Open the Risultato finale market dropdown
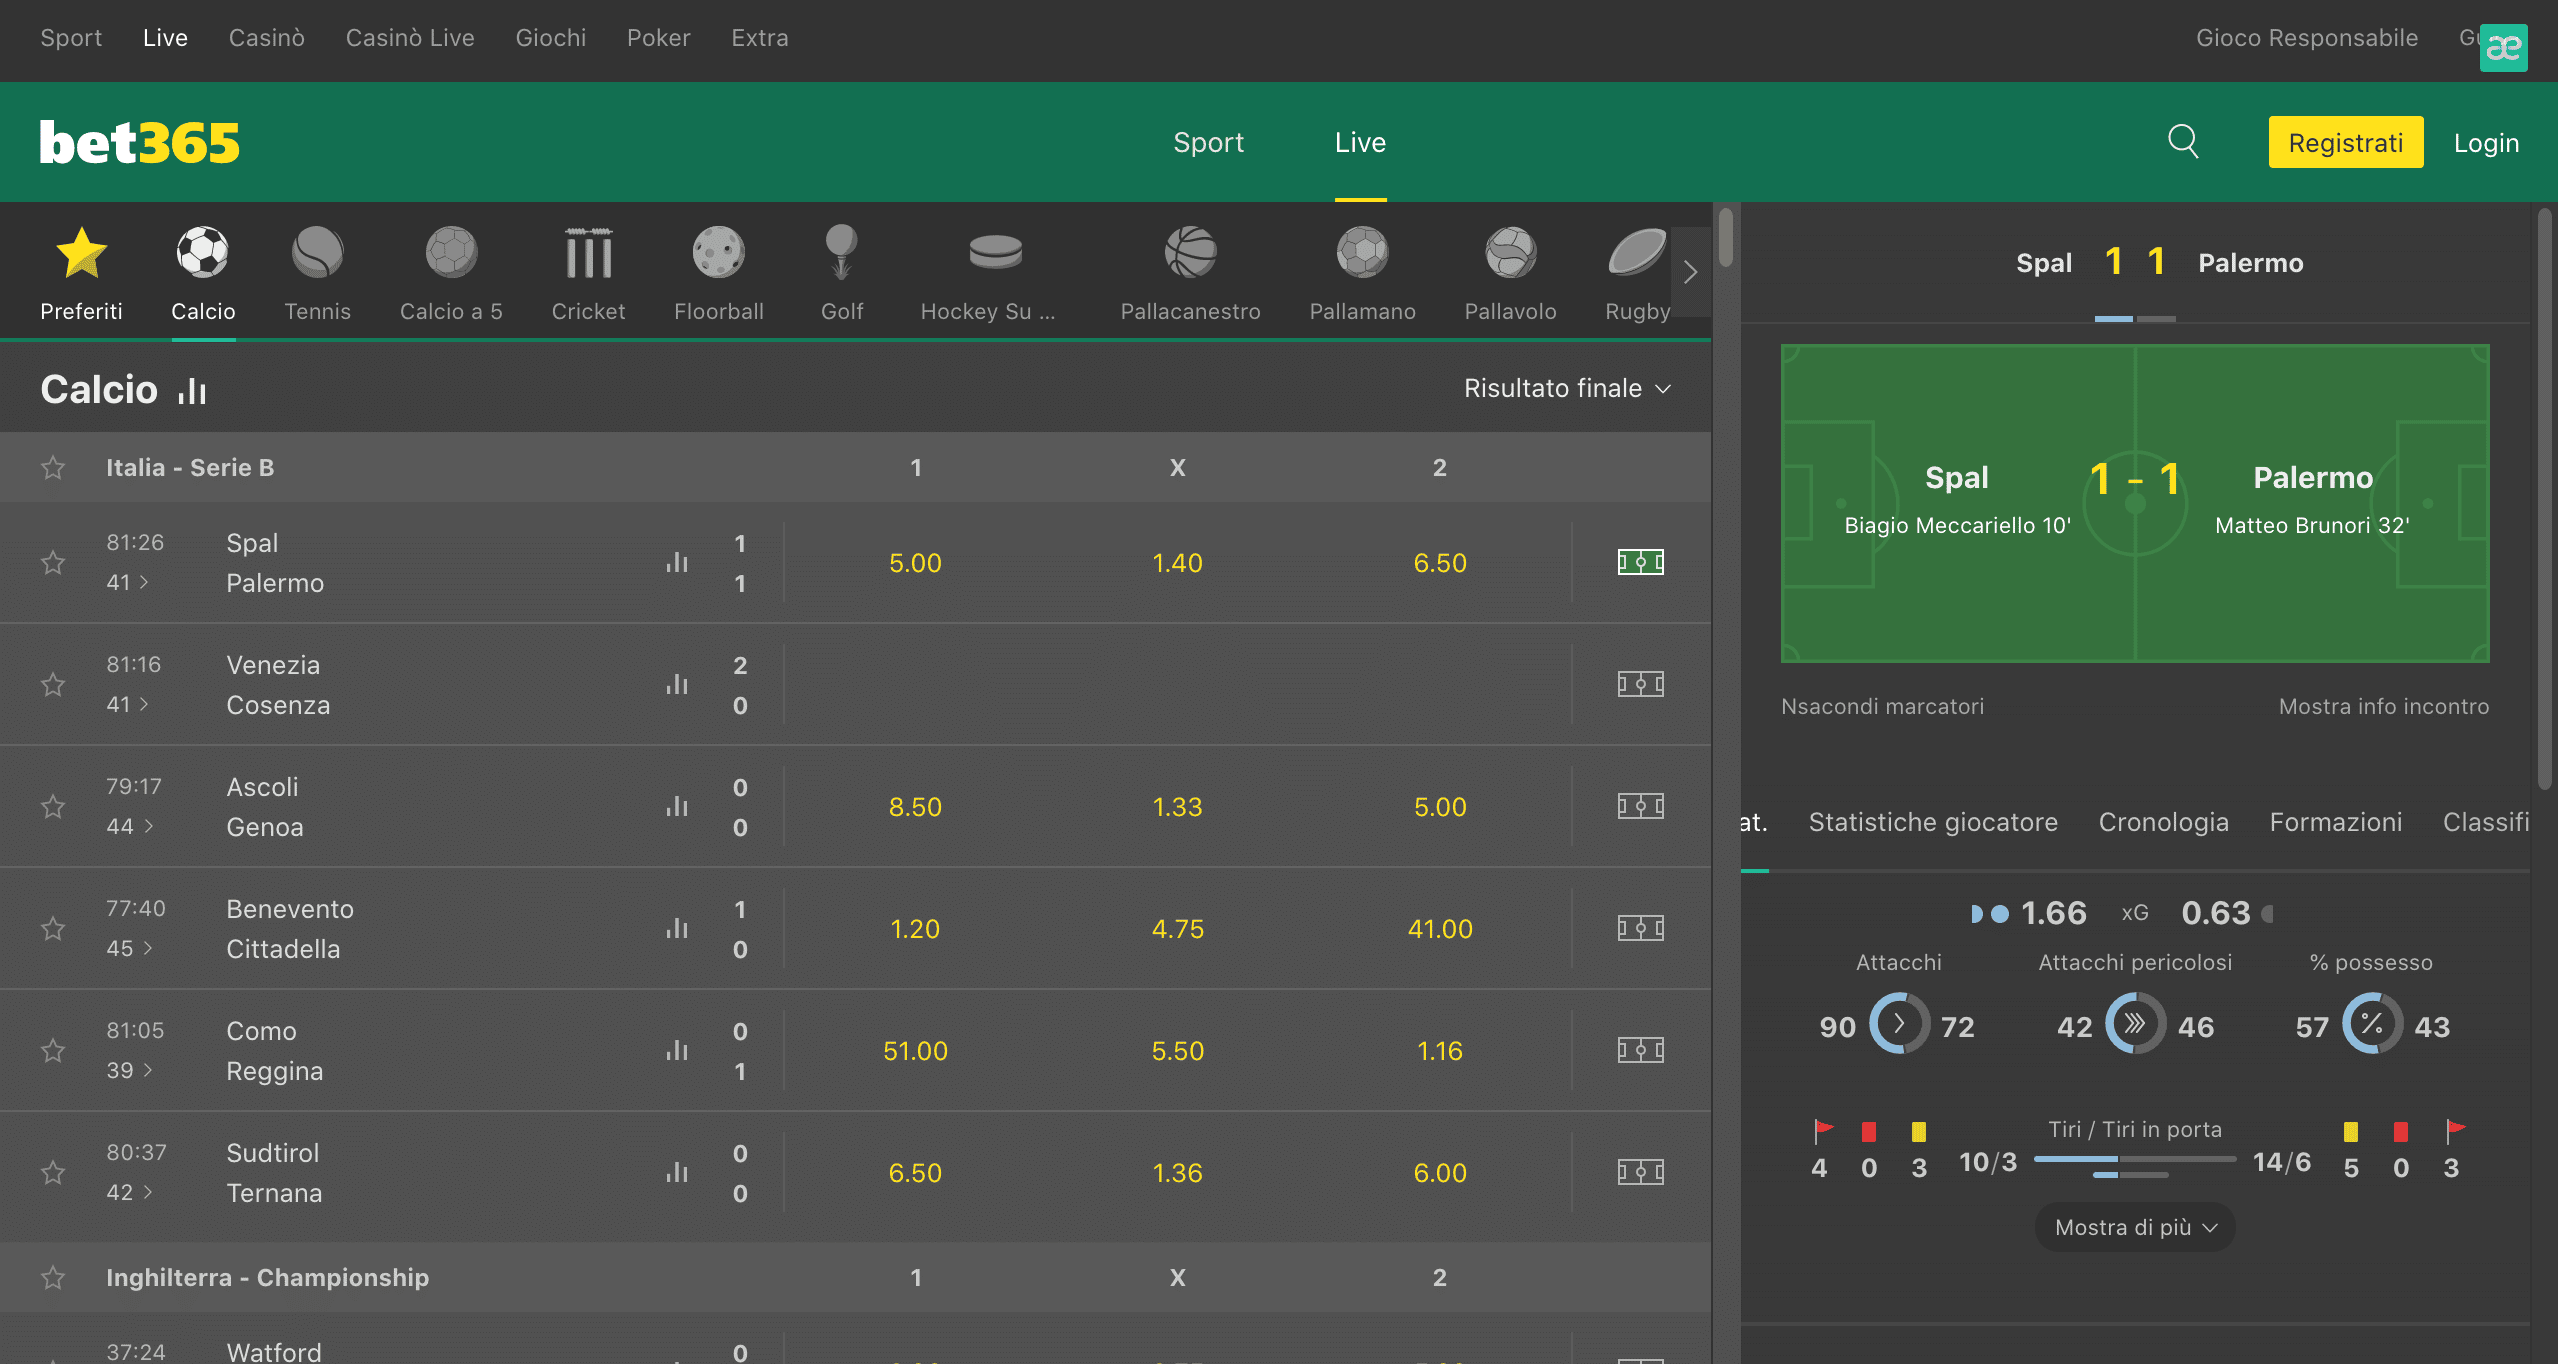 point(1566,388)
